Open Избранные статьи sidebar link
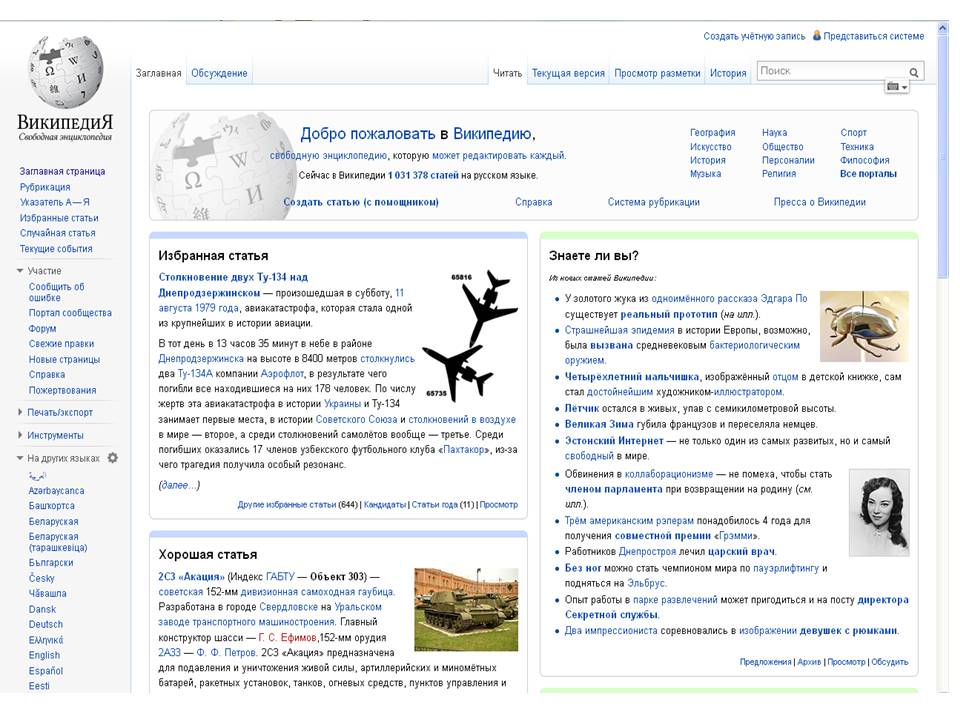This screenshot has height=720, width=960. point(59,218)
